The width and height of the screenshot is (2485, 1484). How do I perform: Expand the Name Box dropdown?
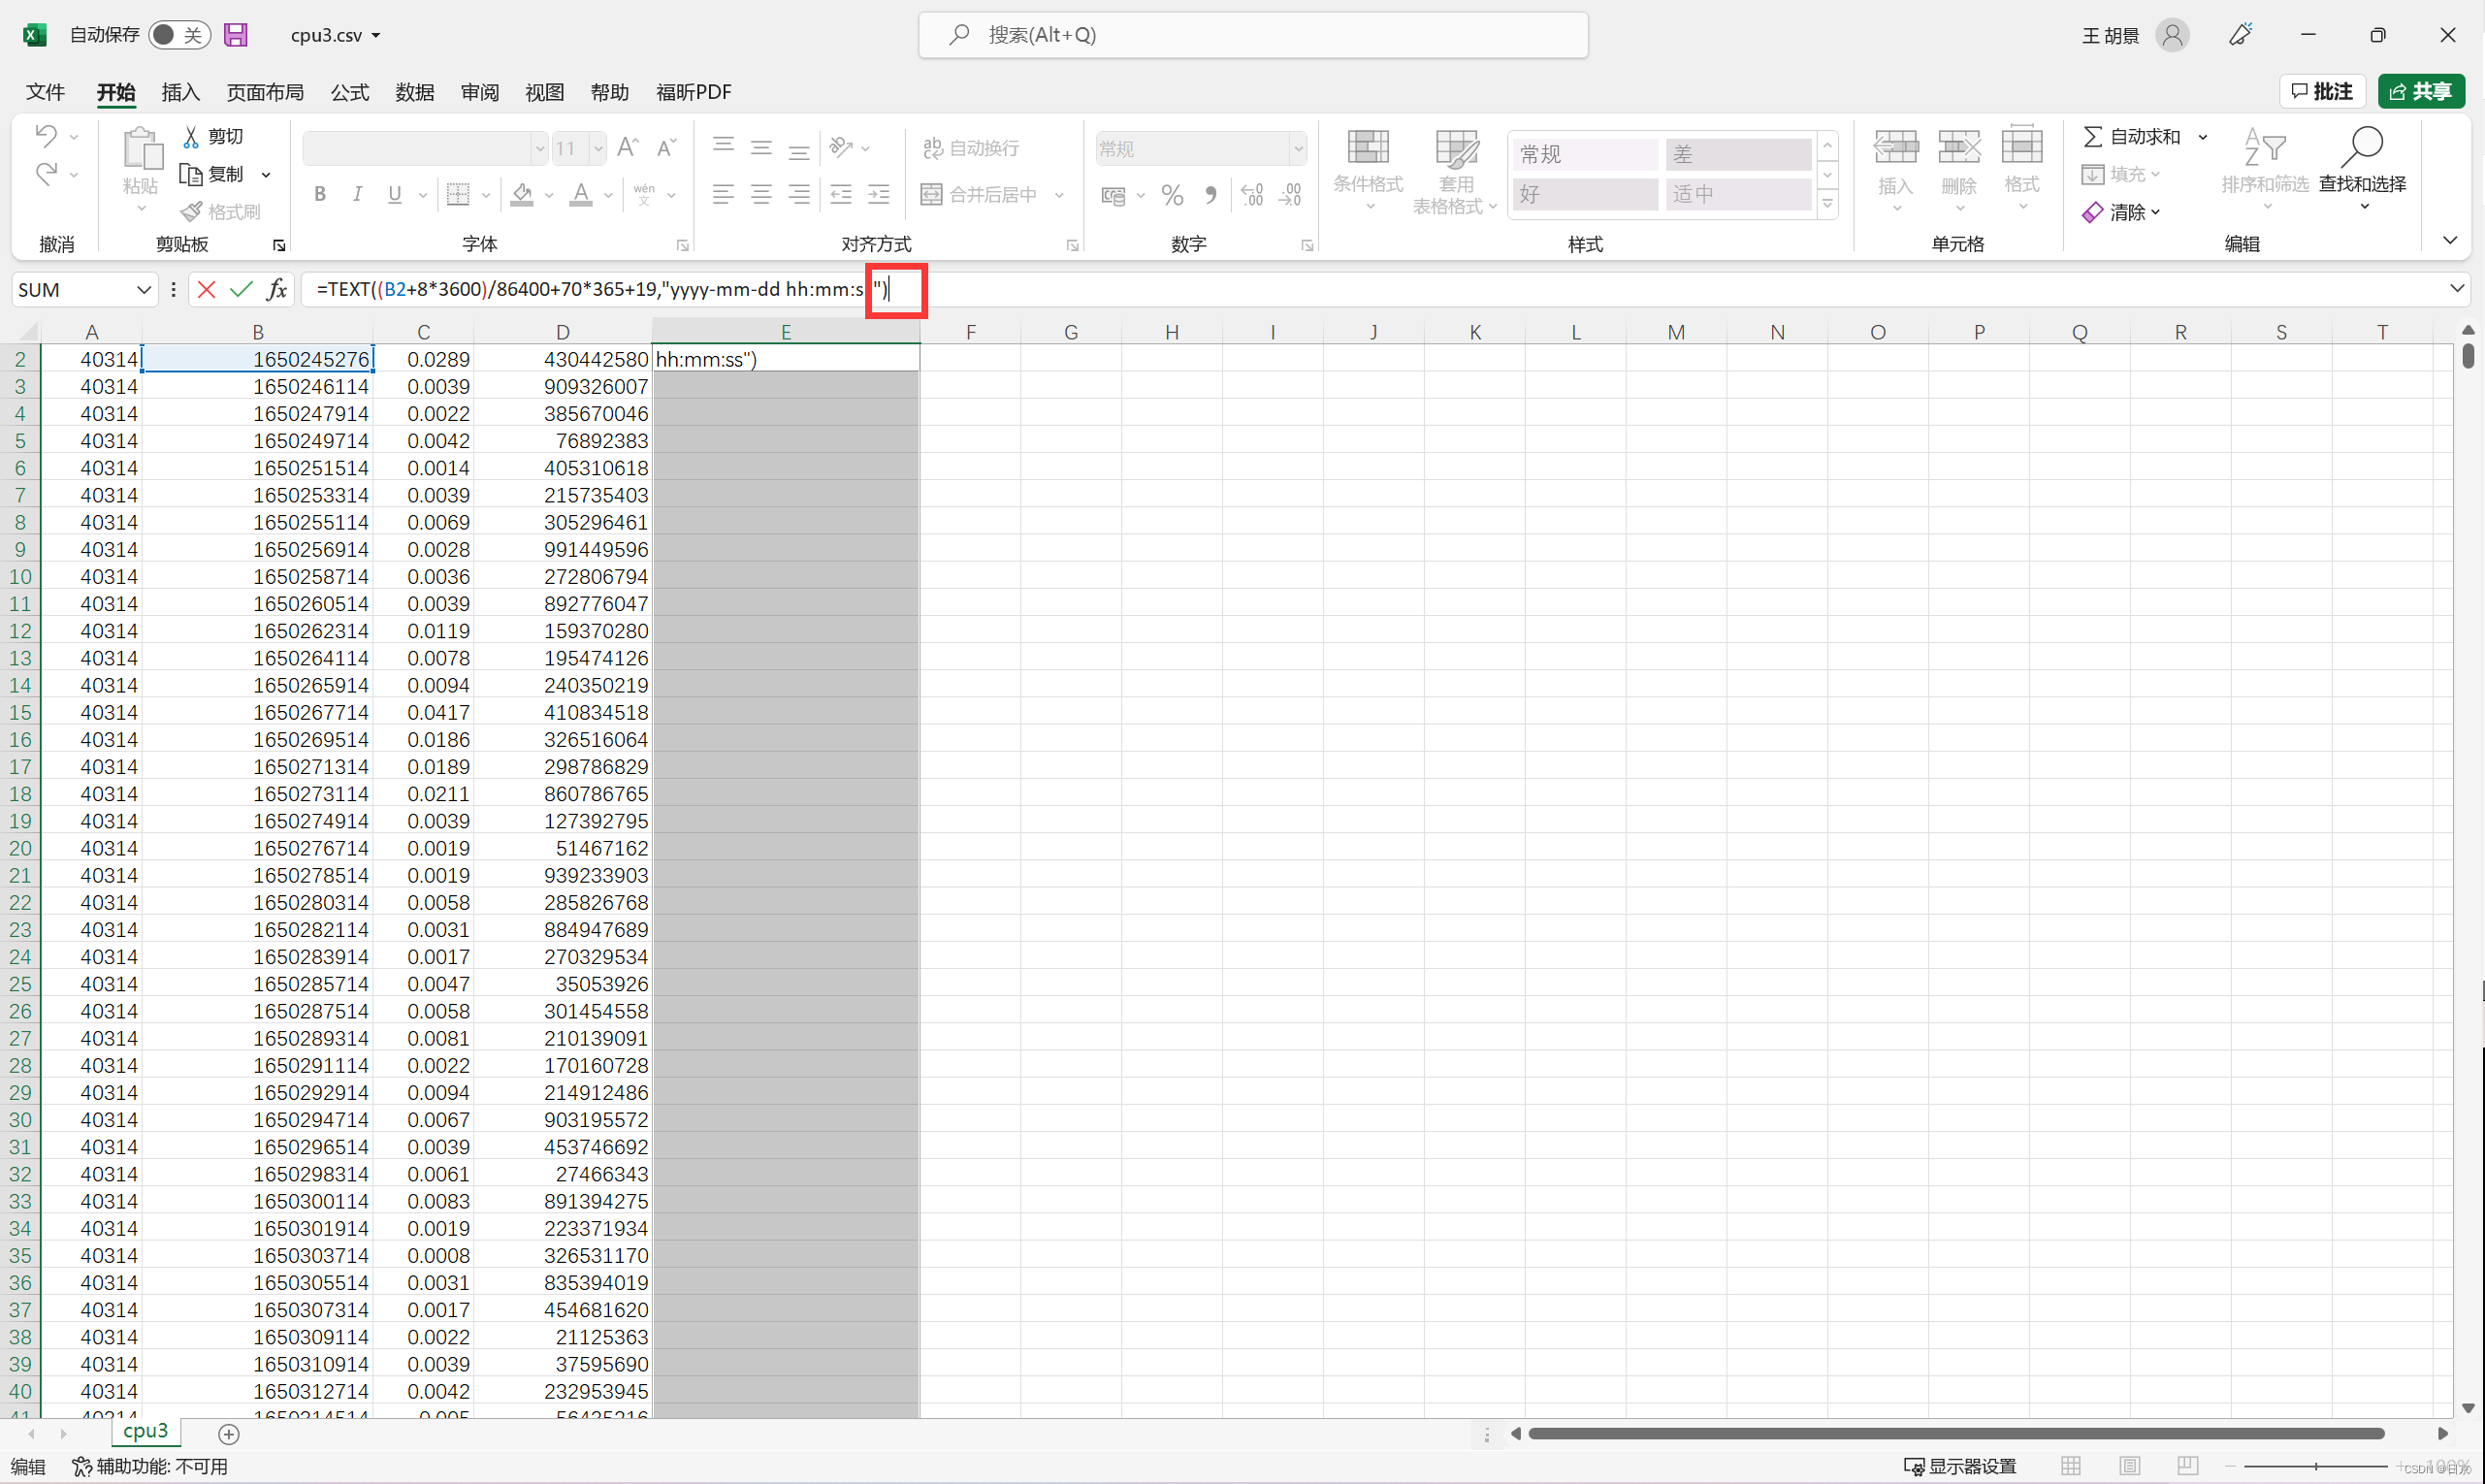click(144, 290)
